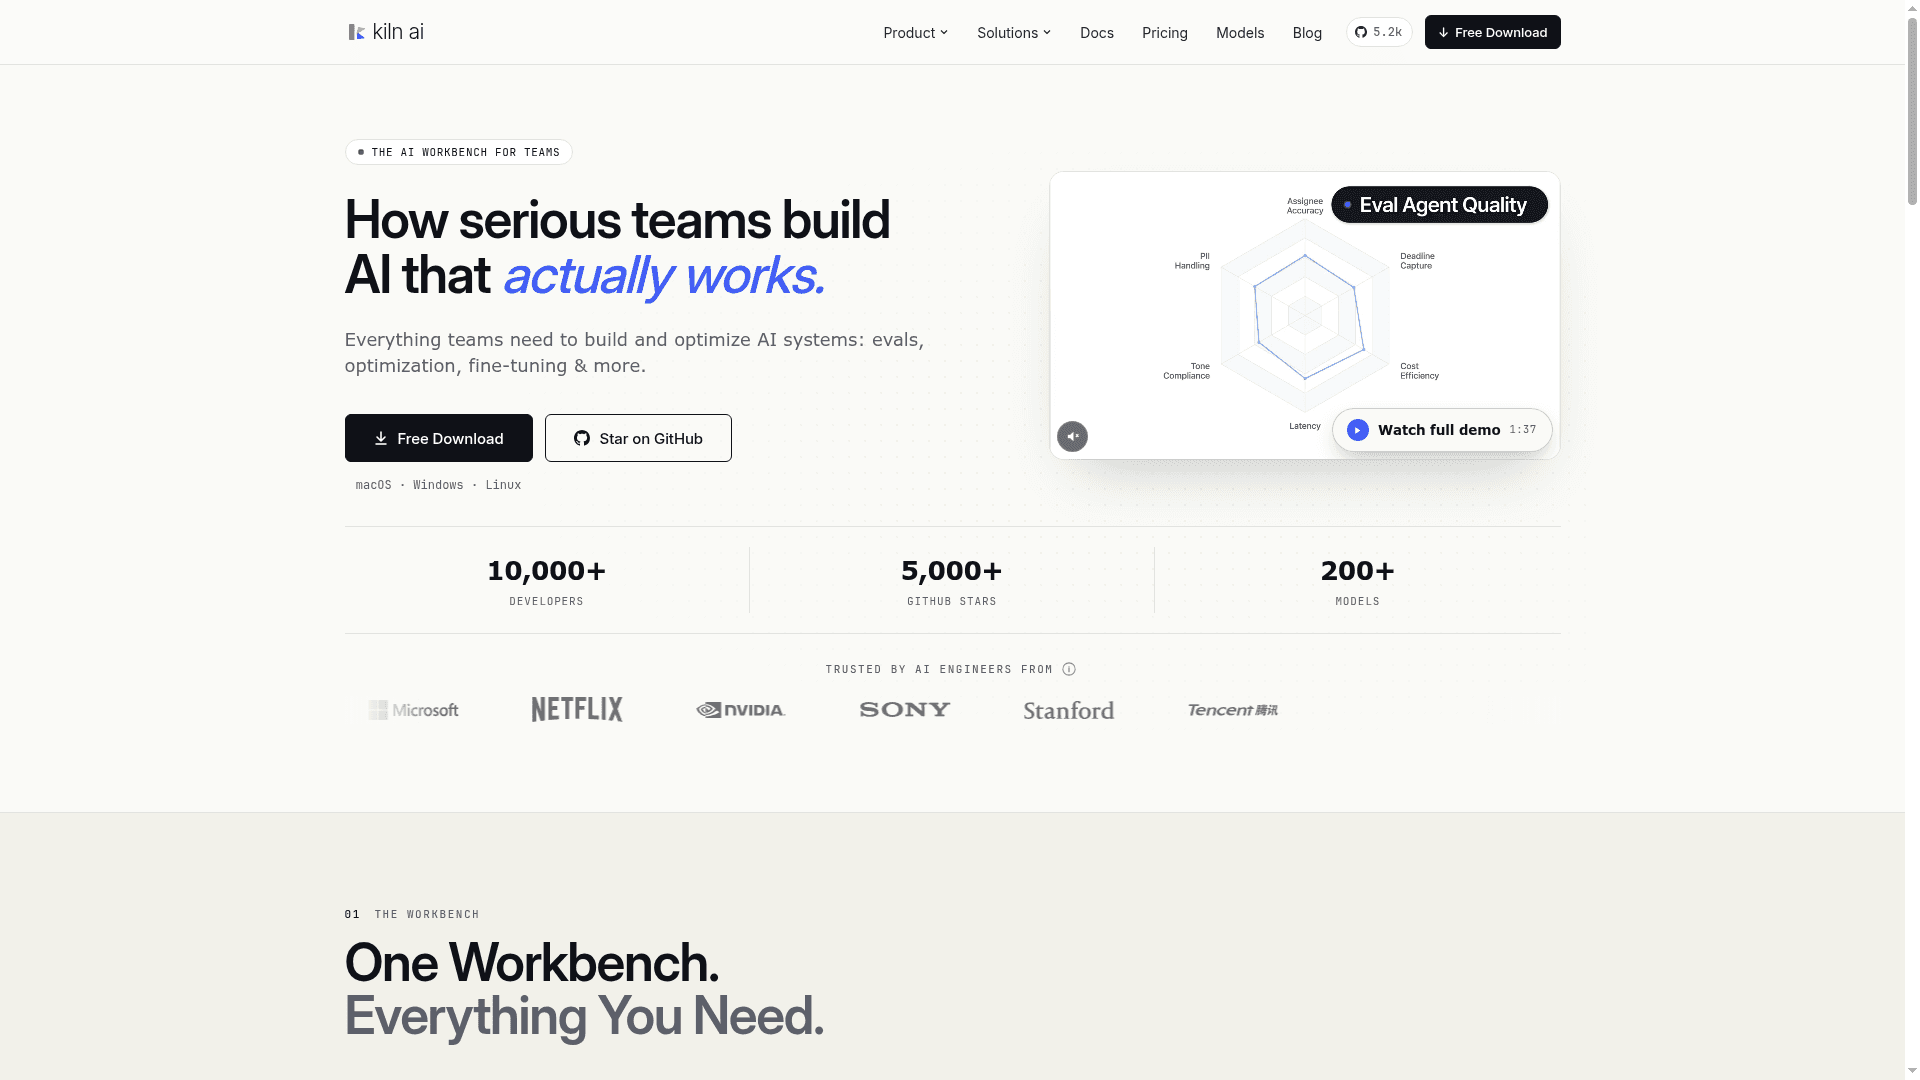Click the demo video radar chart thumbnail
This screenshot has height=1080, width=1920.
(1304, 315)
